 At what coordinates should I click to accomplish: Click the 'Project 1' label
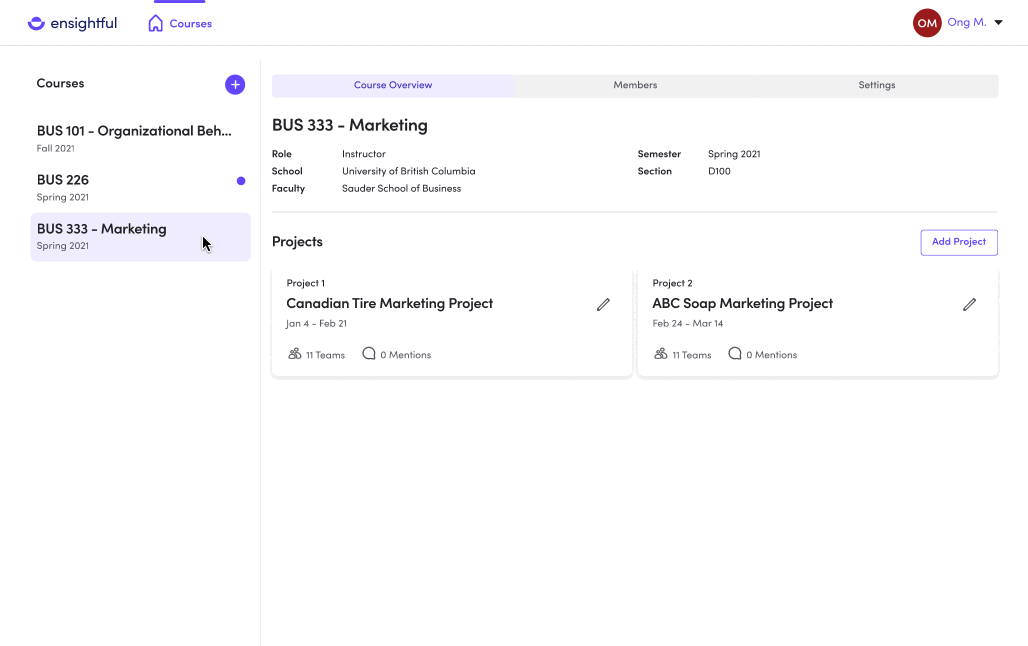pyautogui.click(x=306, y=283)
